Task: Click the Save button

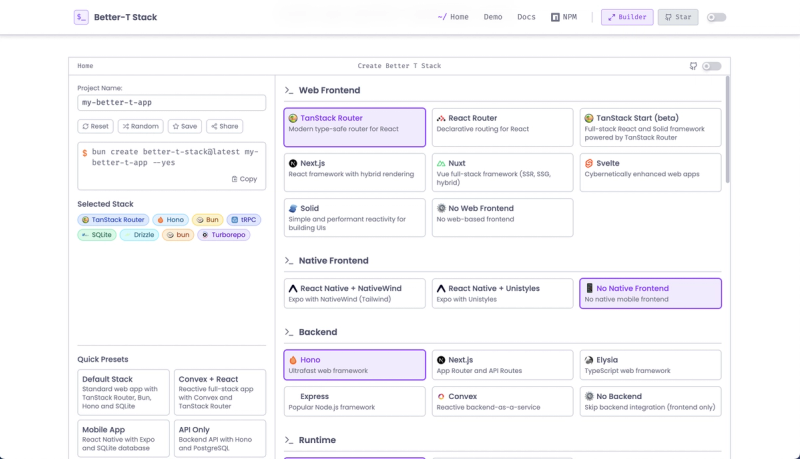Action: [x=185, y=126]
